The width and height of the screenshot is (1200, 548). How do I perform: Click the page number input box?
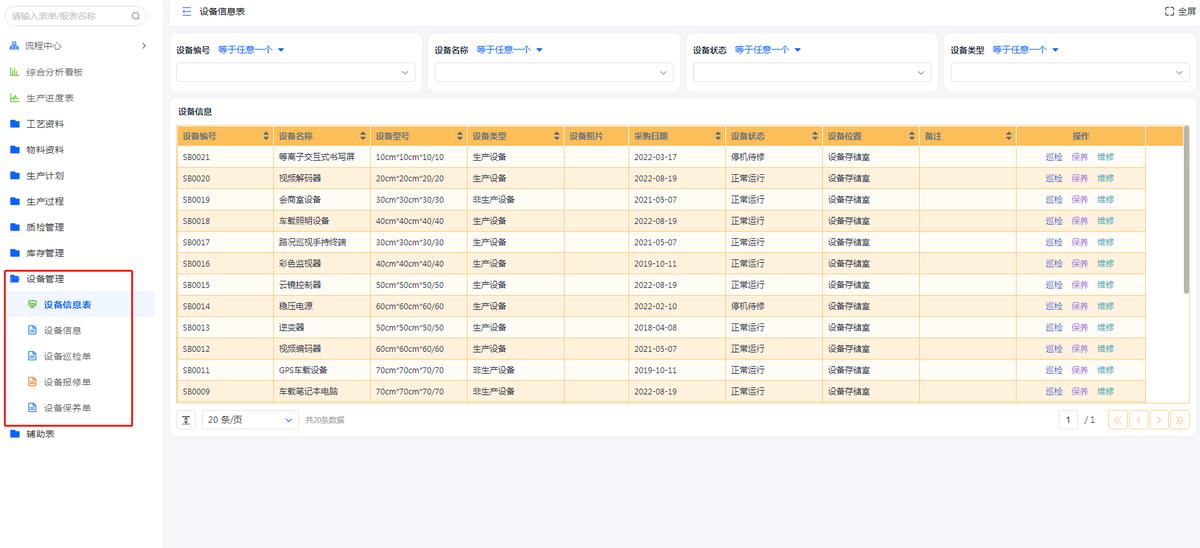click(x=1069, y=420)
